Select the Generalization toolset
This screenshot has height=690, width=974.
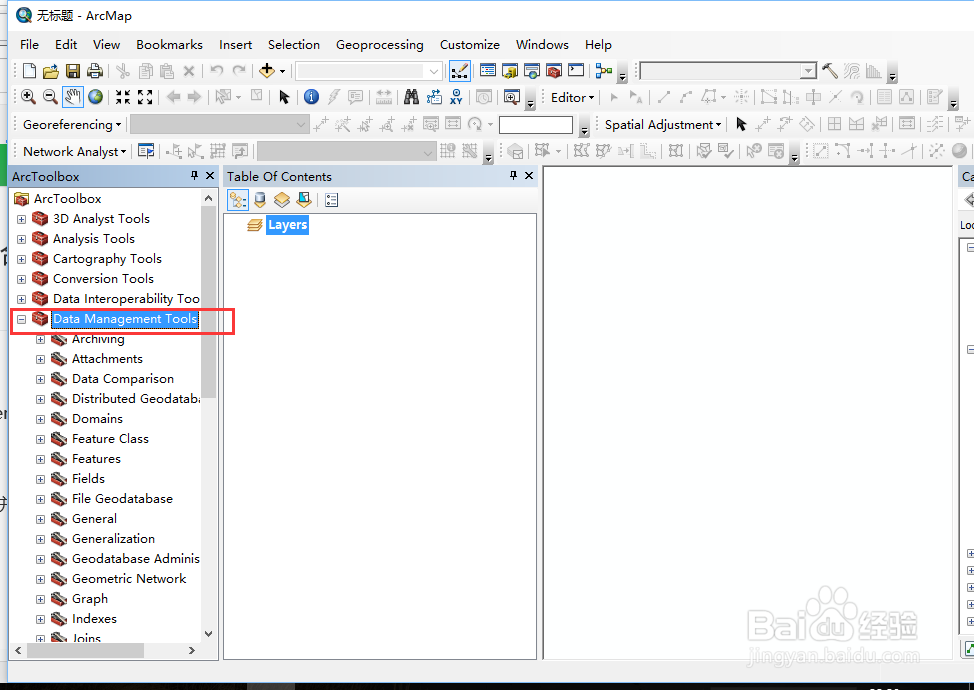click(113, 538)
